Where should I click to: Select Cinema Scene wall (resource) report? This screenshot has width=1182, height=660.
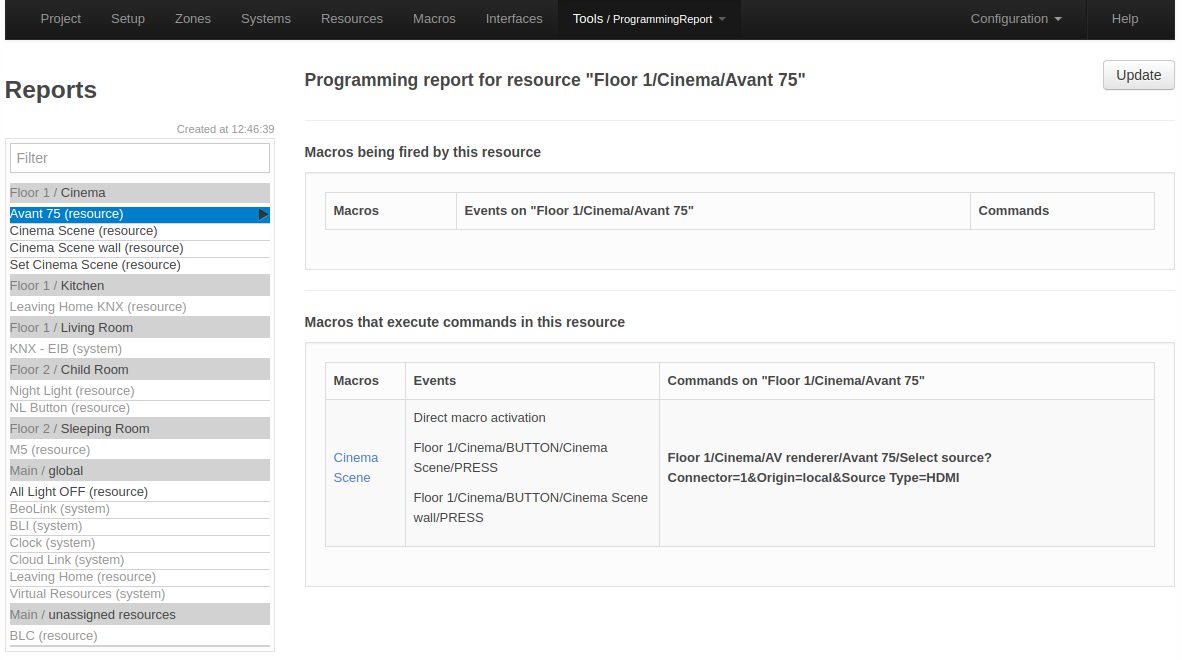pos(139,248)
